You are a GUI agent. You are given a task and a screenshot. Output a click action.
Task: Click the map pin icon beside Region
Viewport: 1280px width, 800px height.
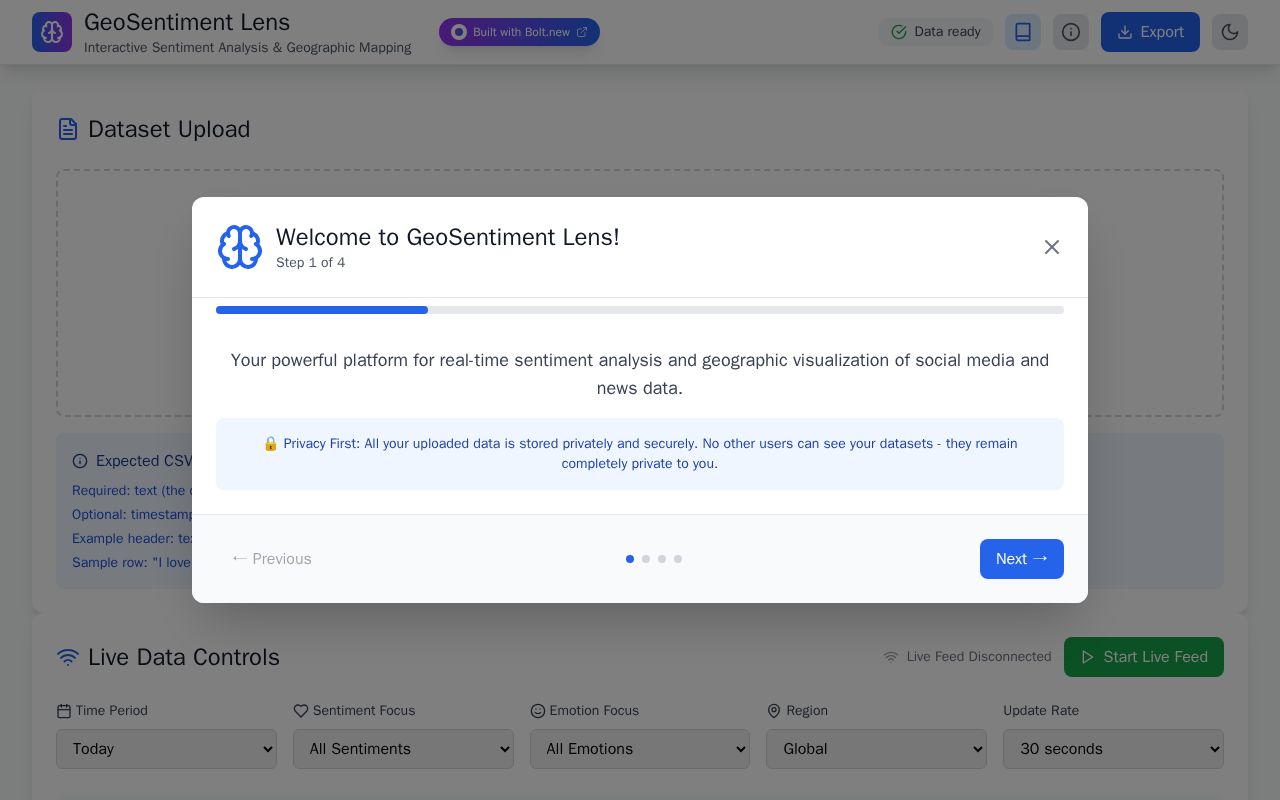pos(774,711)
